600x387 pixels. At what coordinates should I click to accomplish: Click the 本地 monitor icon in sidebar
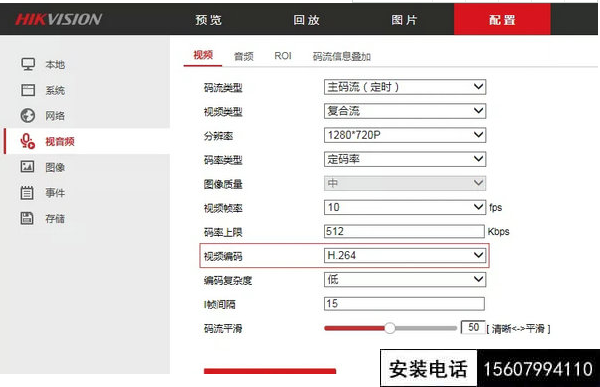28,64
